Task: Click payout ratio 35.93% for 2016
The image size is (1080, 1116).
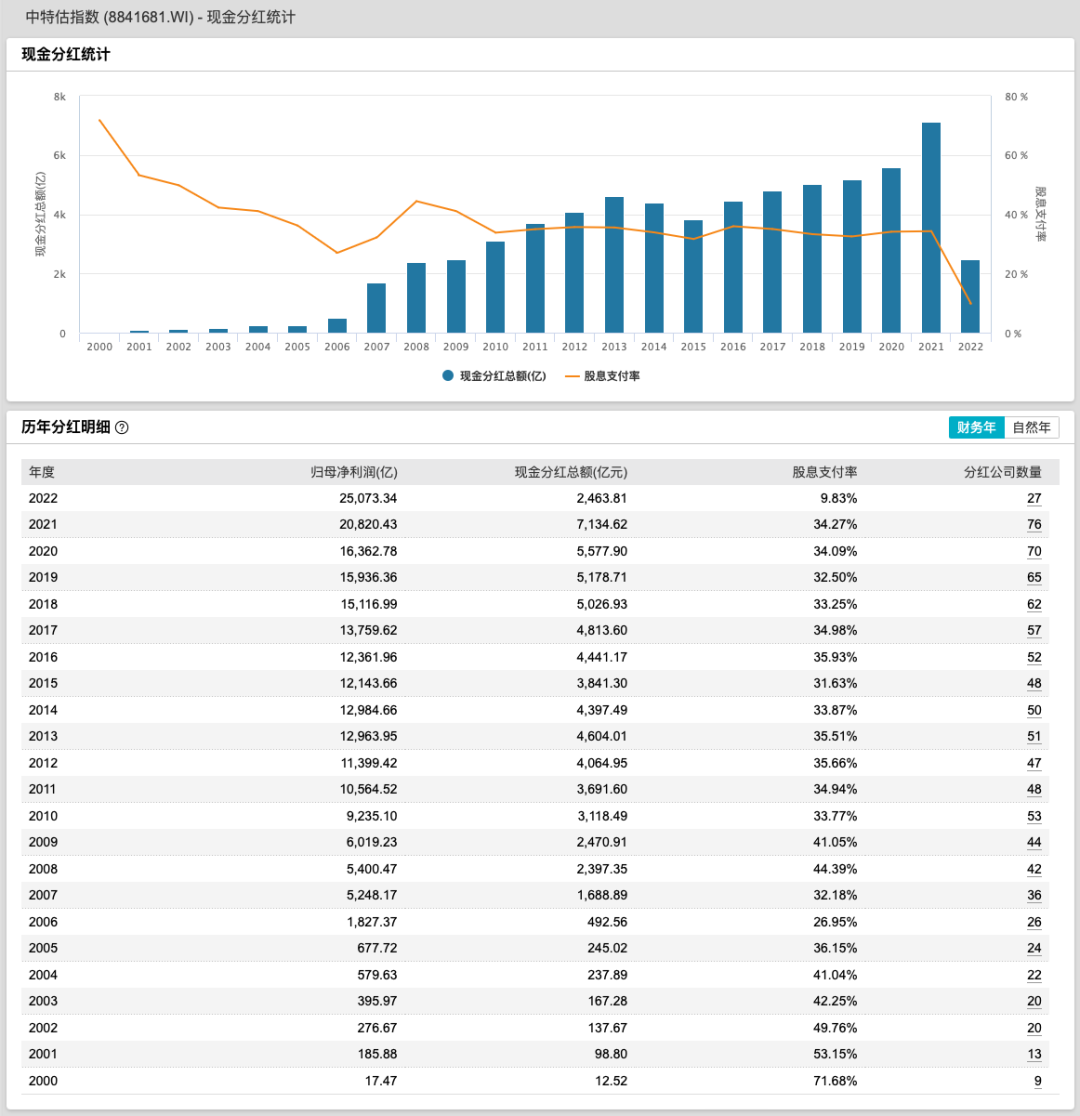Action: pos(835,657)
